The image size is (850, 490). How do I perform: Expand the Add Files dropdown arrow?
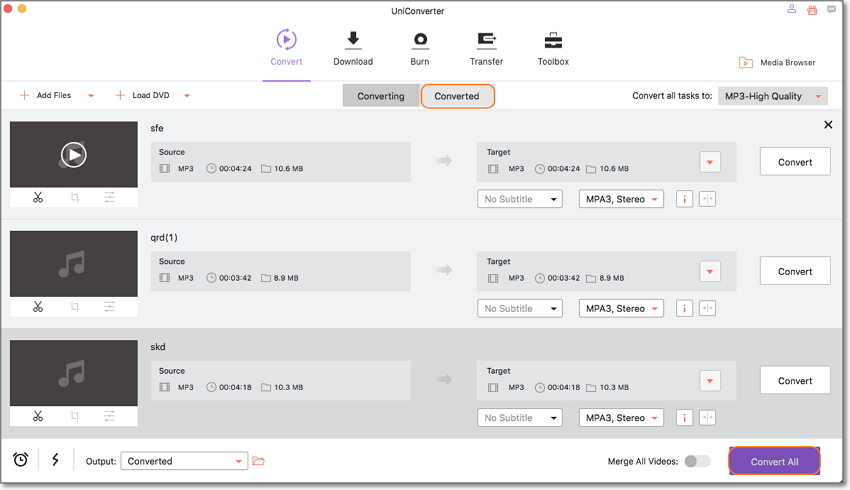(91, 96)
